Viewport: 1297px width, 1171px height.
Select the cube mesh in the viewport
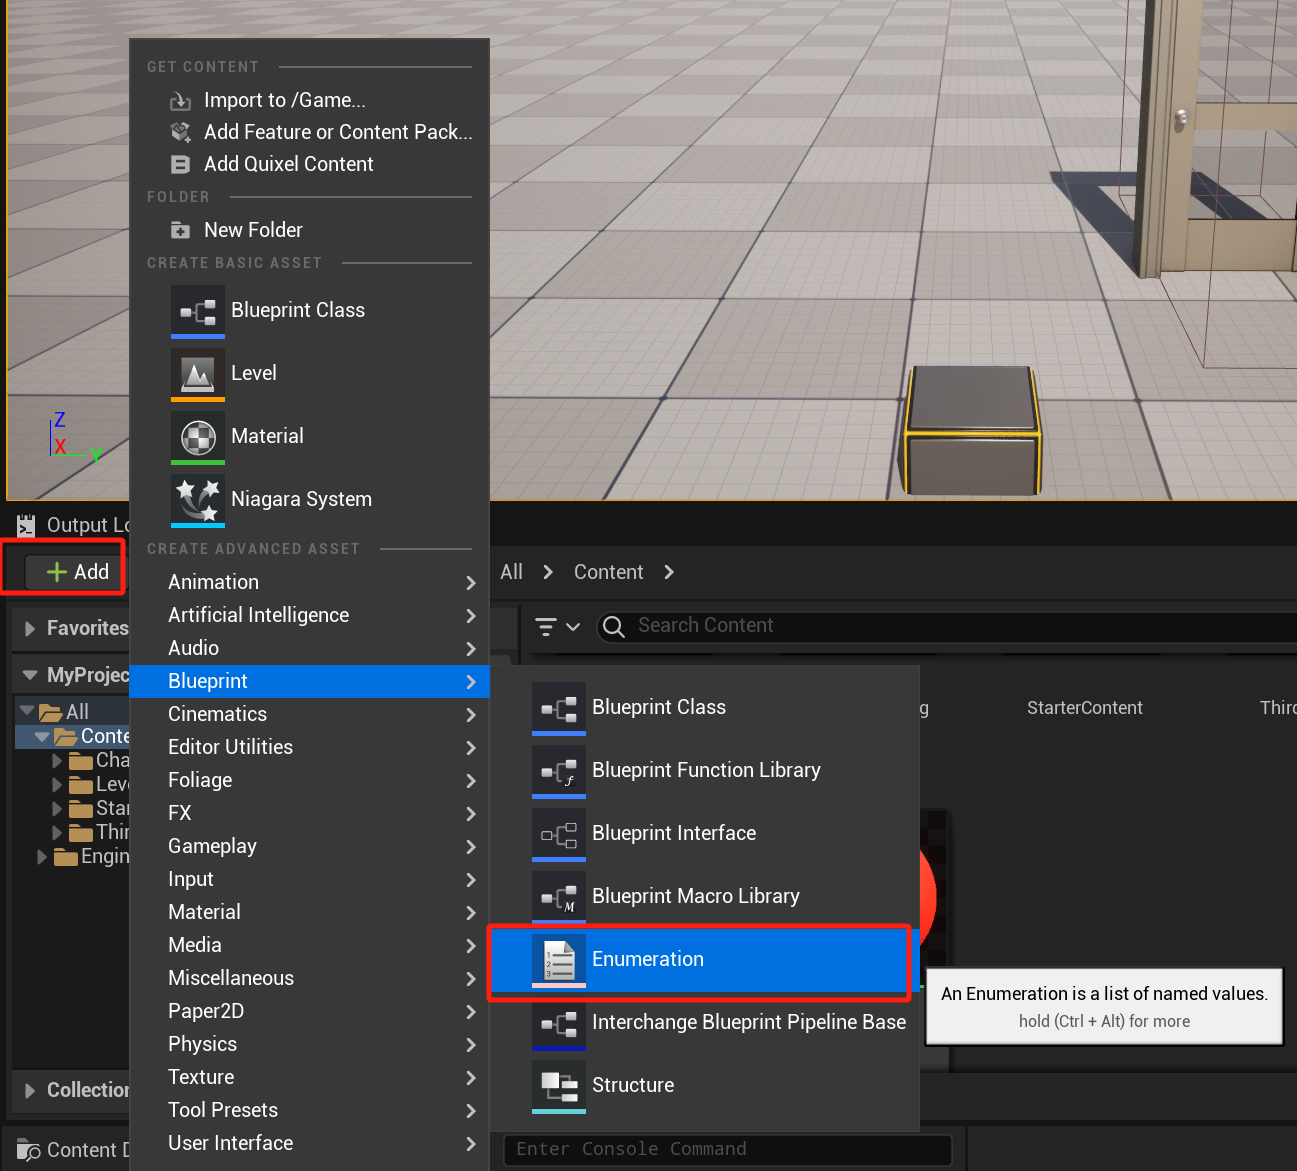click(973, 430)
